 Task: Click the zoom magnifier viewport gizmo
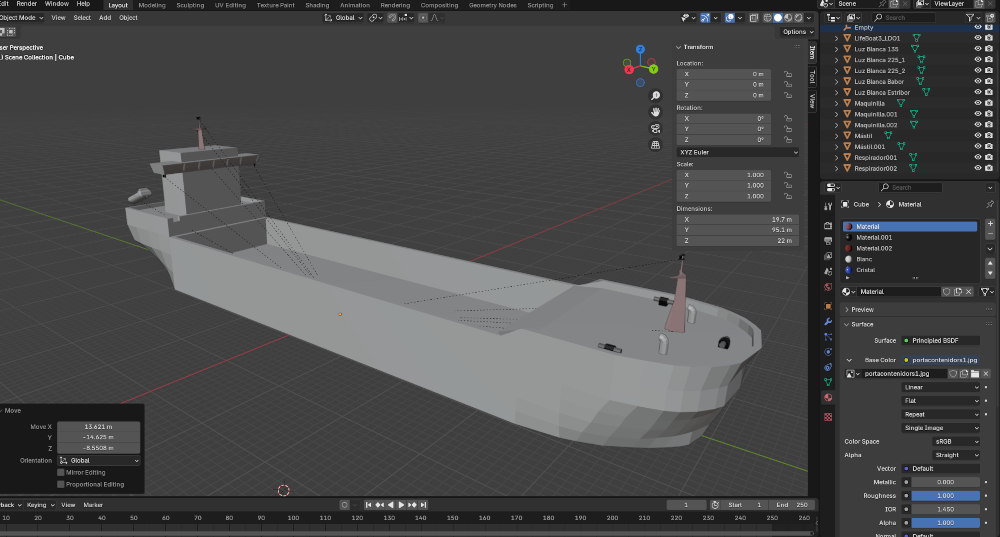click(655, 96)
